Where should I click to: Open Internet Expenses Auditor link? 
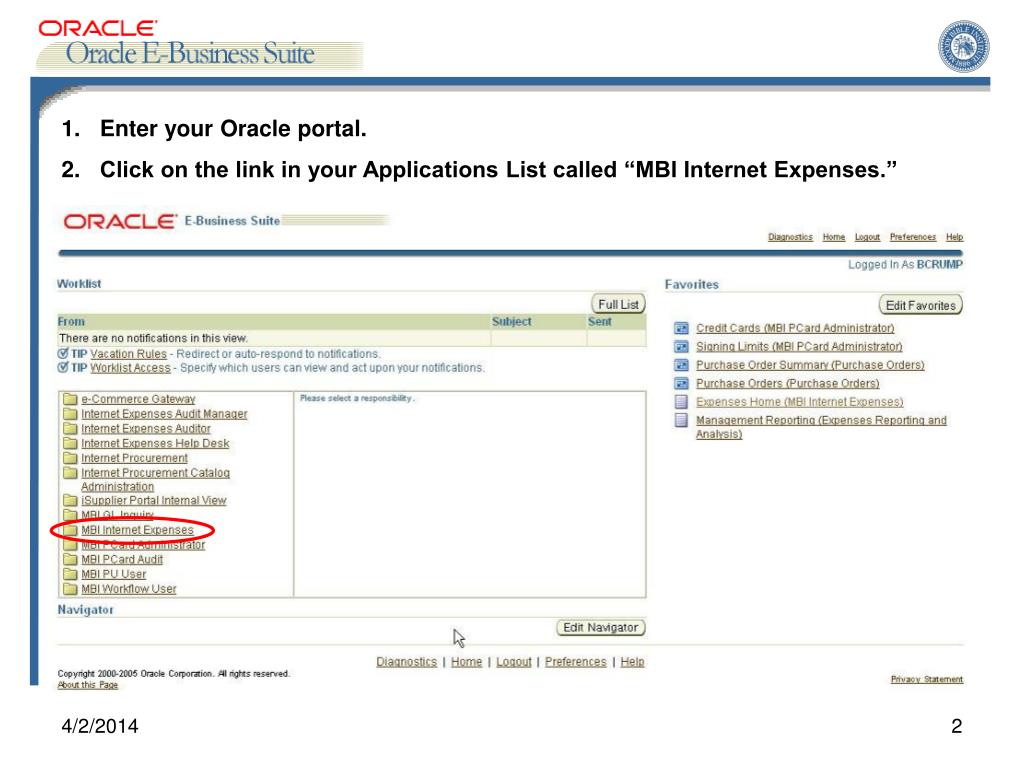point(146,428)
